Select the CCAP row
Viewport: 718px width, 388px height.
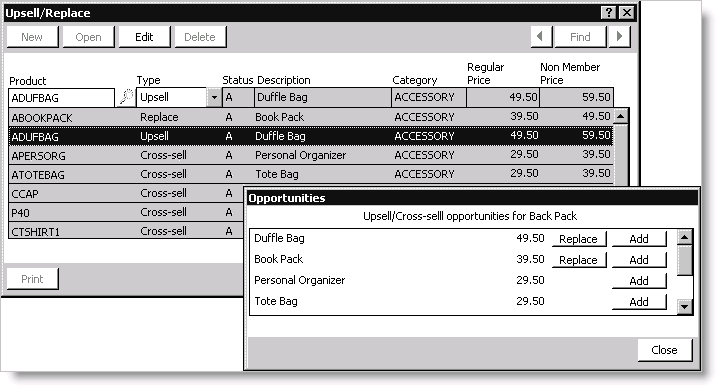126,193
